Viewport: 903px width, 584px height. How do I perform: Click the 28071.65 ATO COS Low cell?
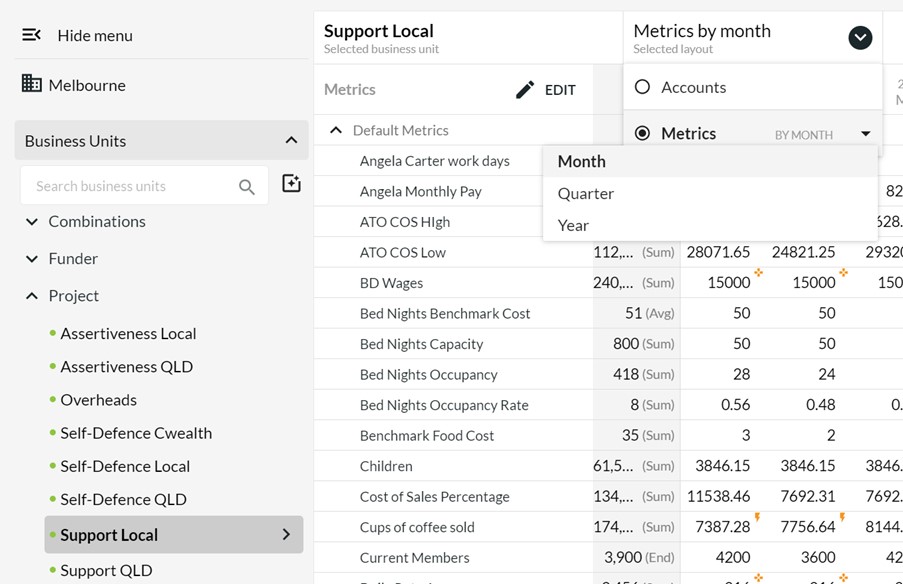[x=718, y=252]
